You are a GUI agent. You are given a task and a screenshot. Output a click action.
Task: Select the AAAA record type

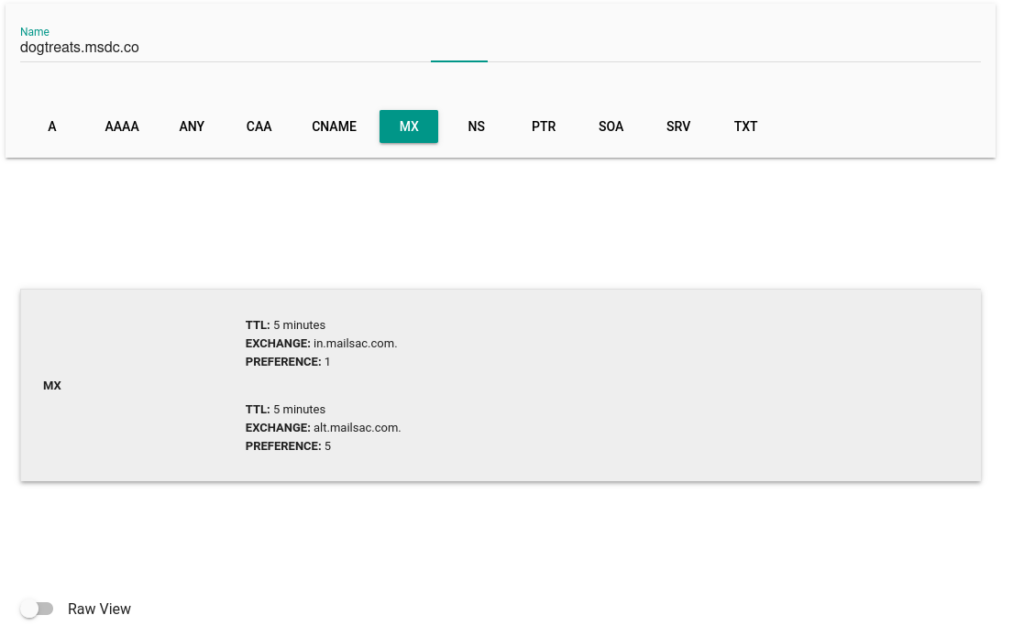122,127
